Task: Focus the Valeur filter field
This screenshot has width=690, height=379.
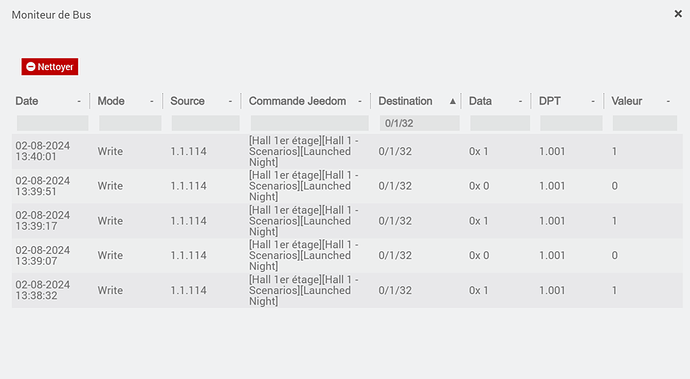Action: [x=645, y=123]
